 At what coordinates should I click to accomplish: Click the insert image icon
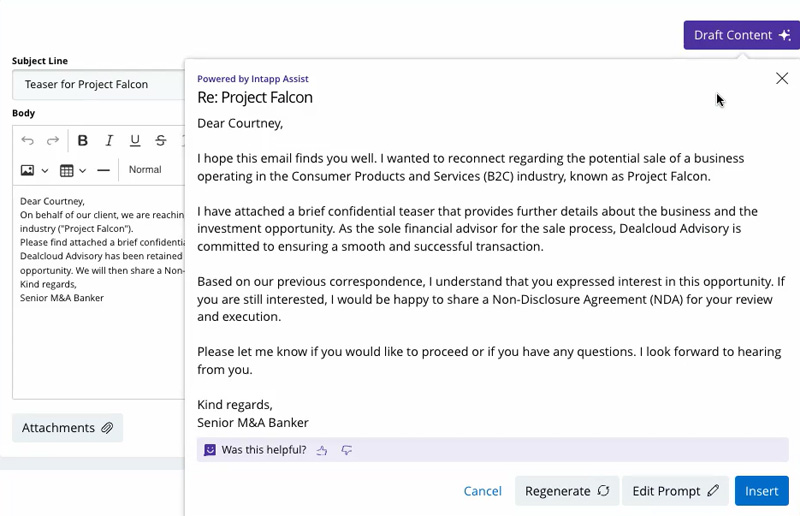(x=28, y=170)
